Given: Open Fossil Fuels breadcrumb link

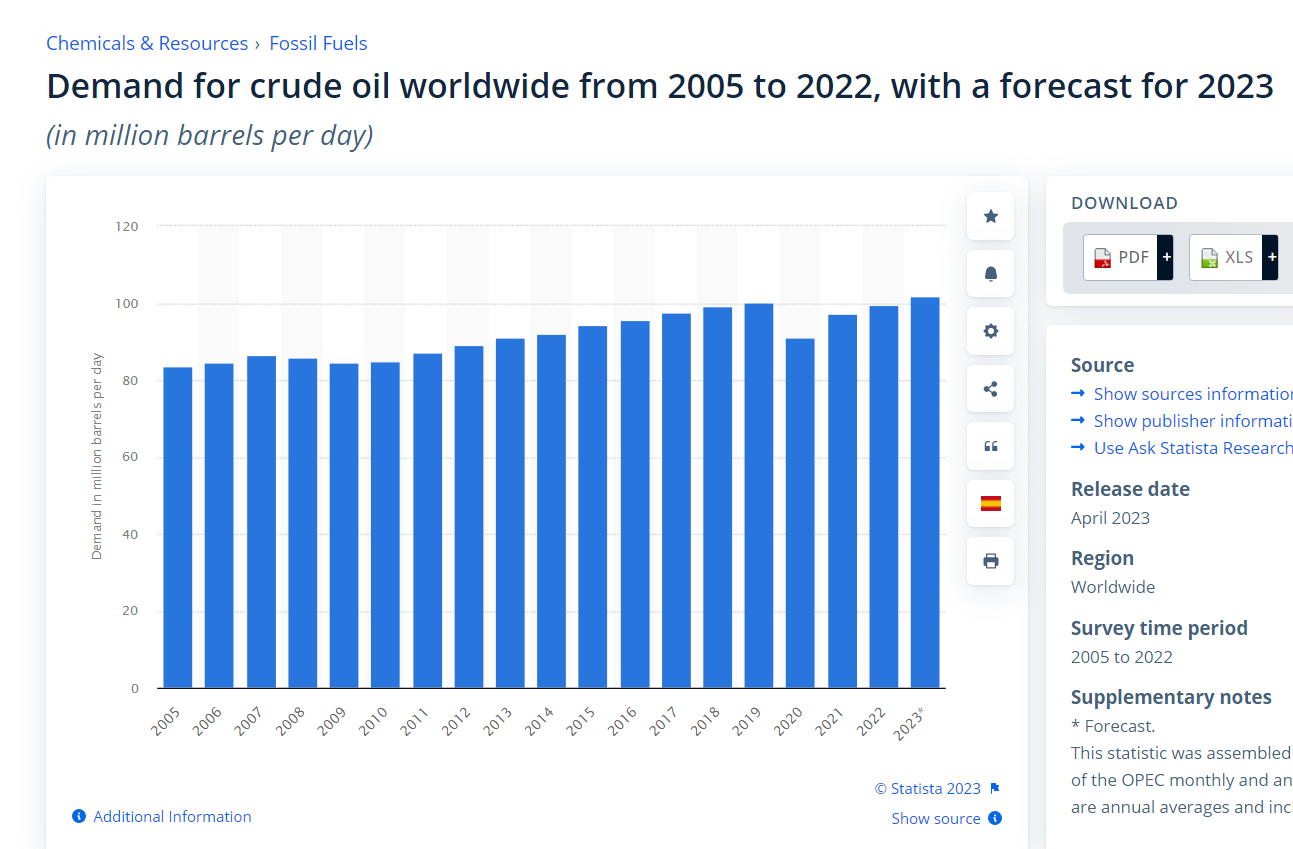Looking at the screenshot, I should (x=318, y=43).
